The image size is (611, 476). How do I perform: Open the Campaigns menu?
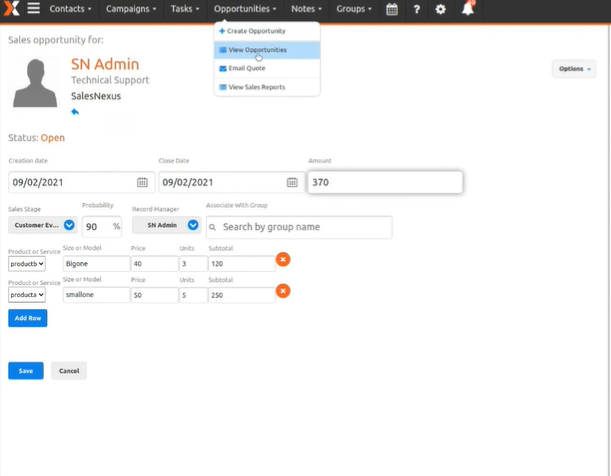click(132, 9)
